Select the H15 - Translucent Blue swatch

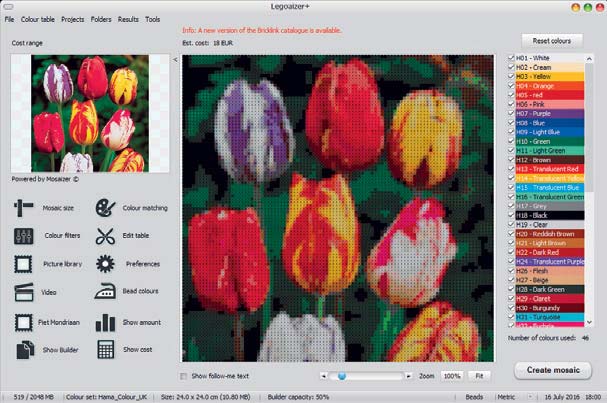pos(550,187)
